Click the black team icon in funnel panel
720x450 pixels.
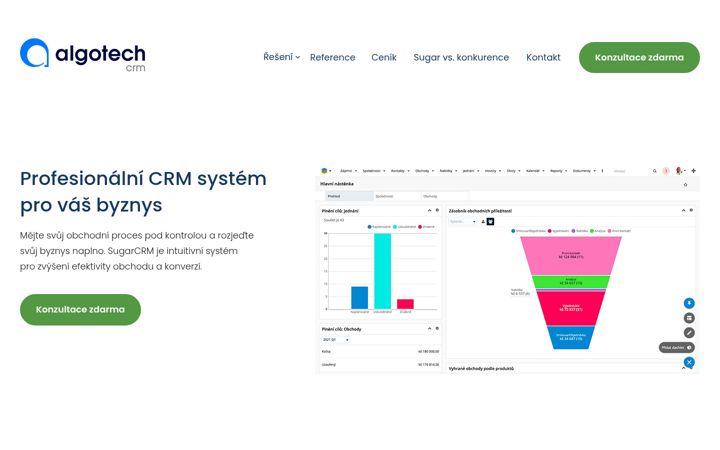[x=490, y=222]
